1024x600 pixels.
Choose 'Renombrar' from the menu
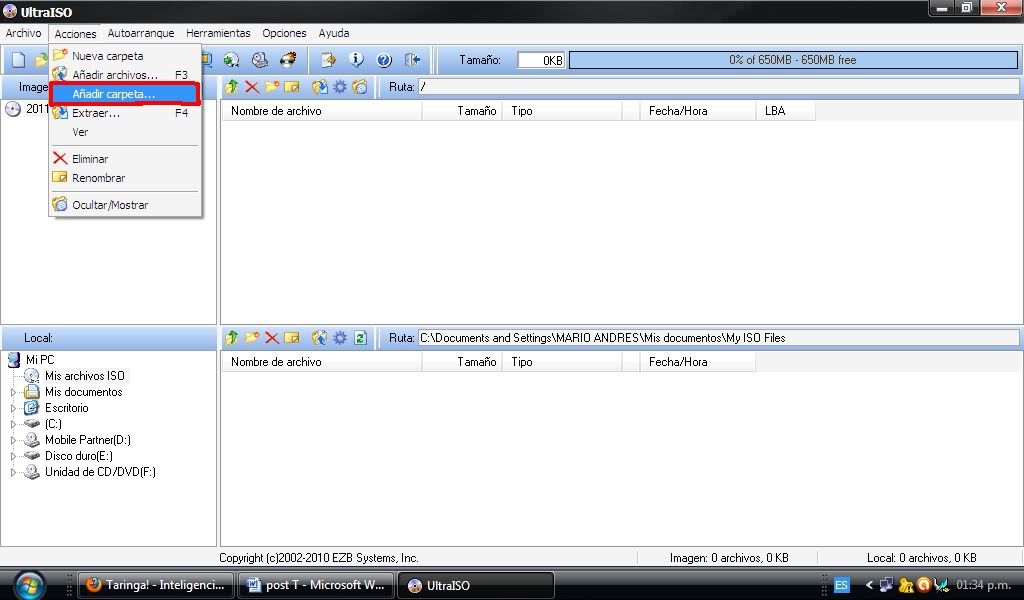(x=125, y=178)
